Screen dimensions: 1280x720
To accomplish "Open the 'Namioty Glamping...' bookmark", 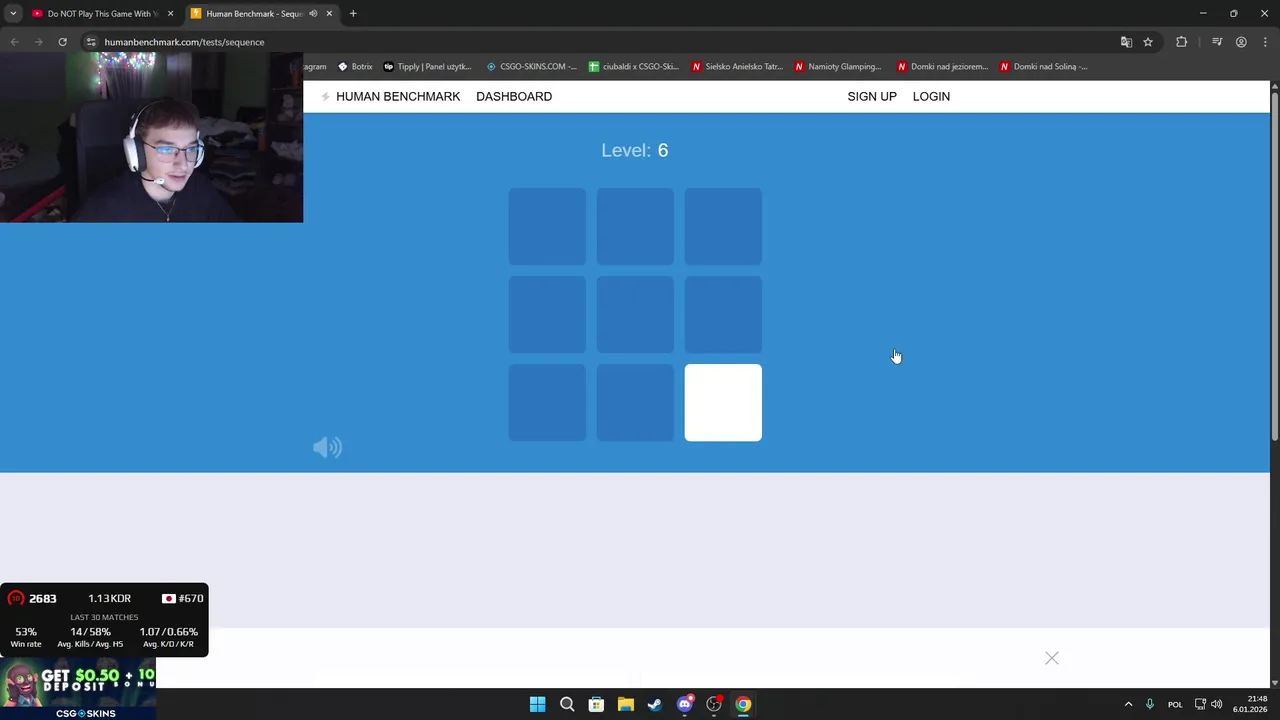I will coord(838,67).
